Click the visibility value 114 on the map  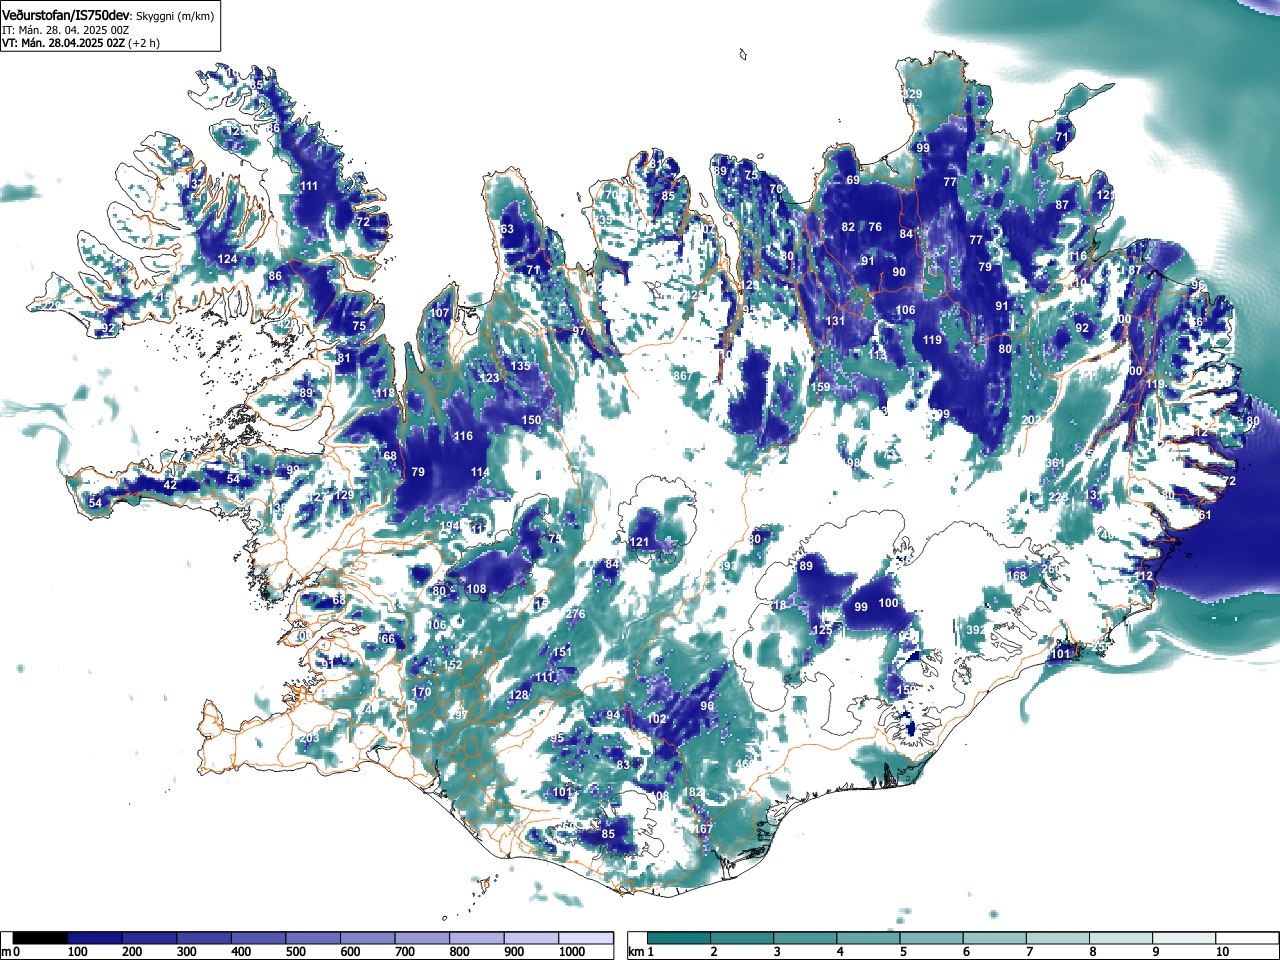[480, 472]
